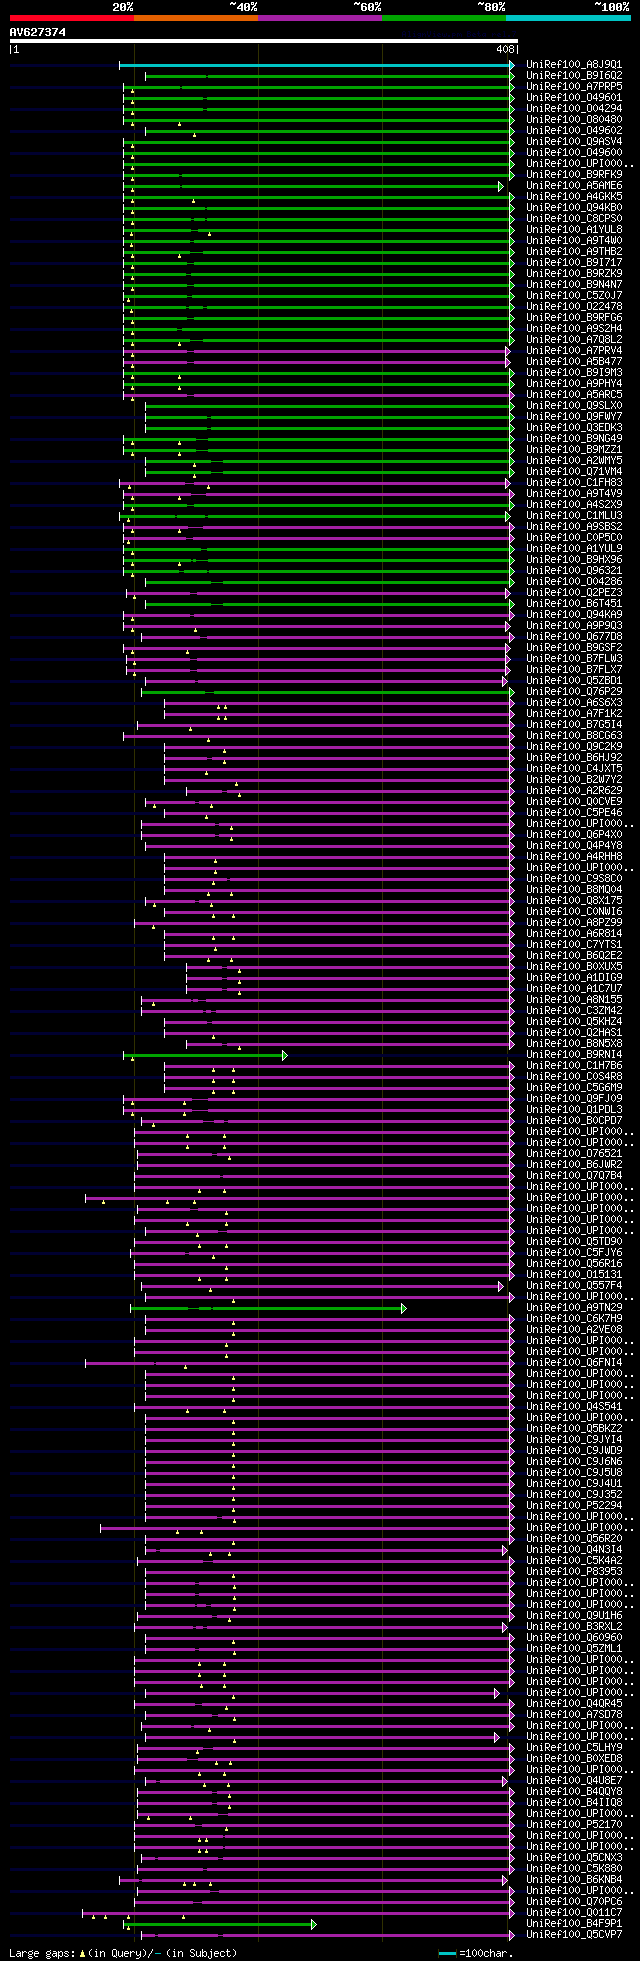Open hit UniRef100_Q9FJ09
This screenshot has width=640, height=1961.
coord(574,1099)
